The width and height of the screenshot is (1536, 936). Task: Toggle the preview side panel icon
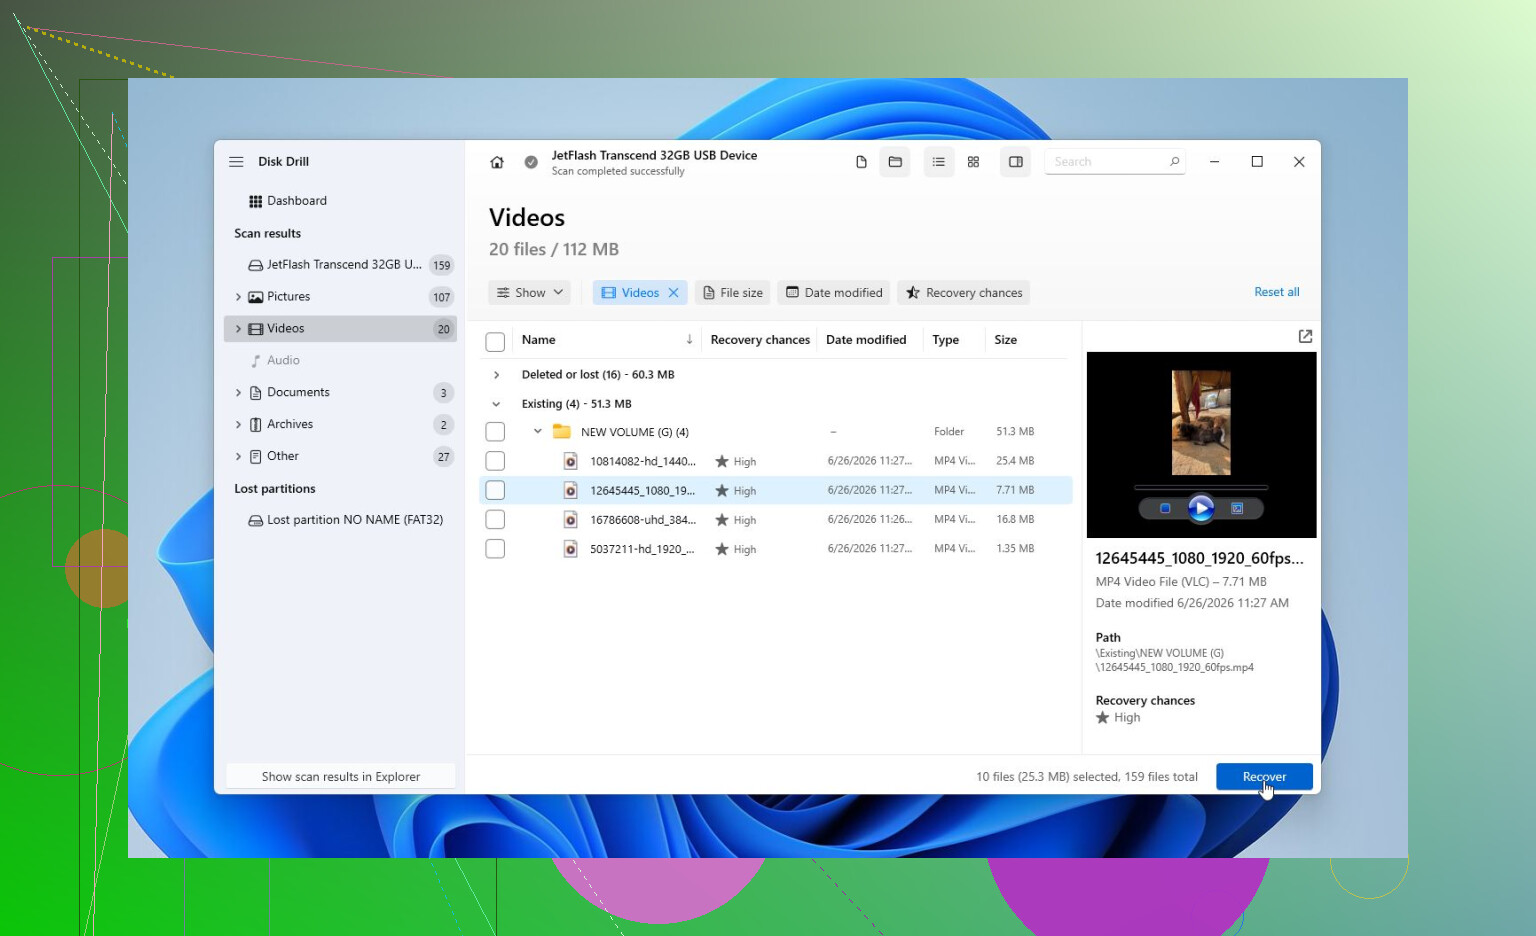(1016, 162)
